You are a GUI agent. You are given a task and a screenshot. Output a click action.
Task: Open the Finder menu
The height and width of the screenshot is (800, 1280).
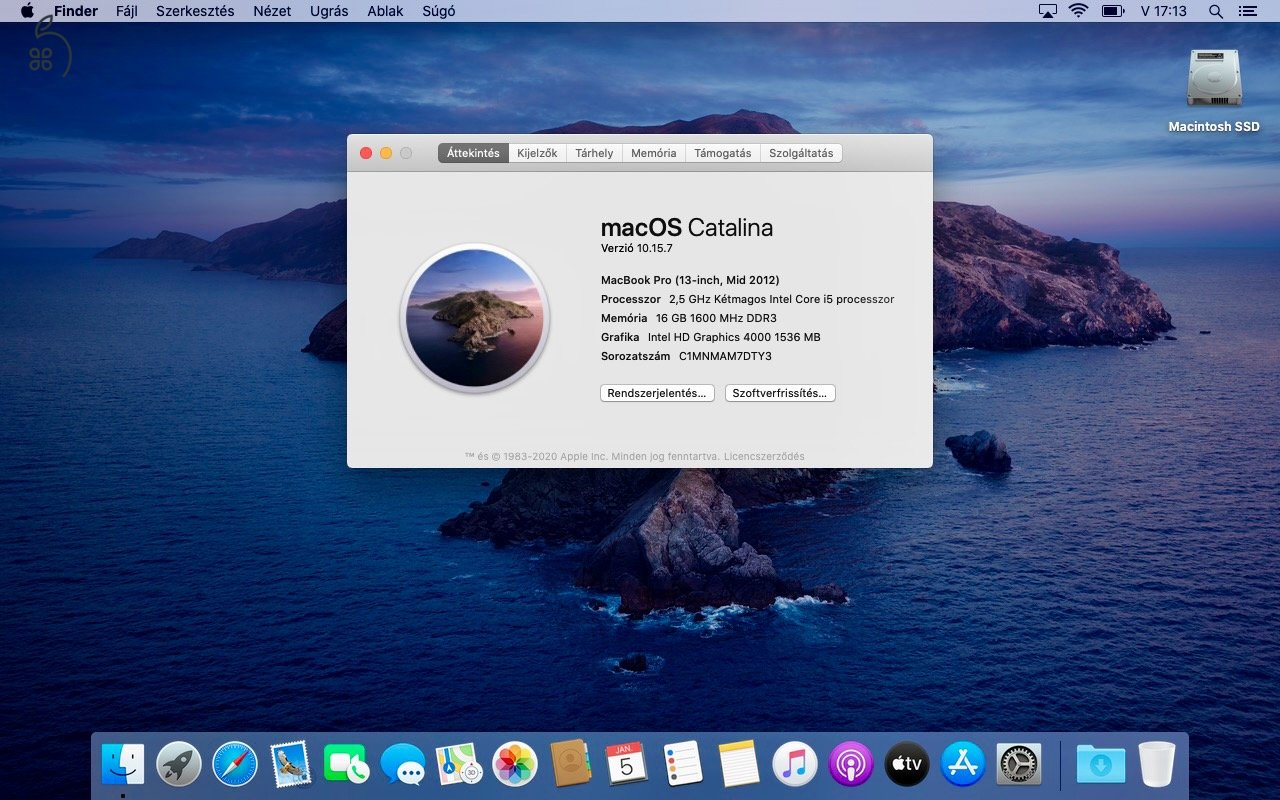point(76,11)
